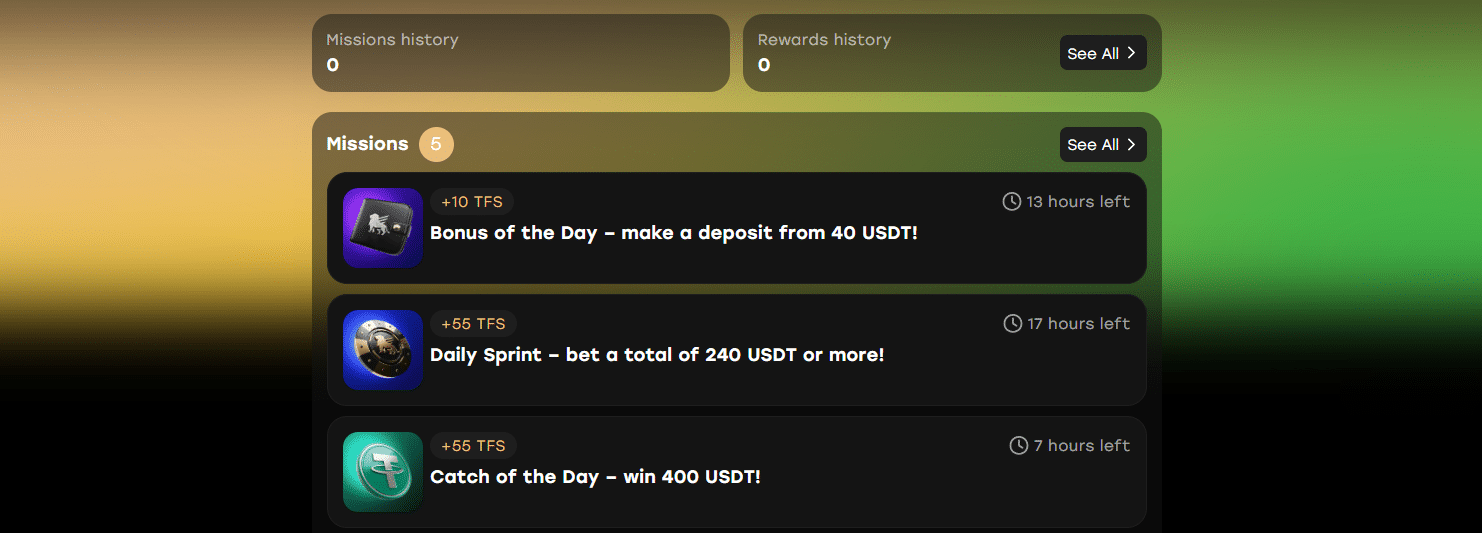This screenshot has height=533, width=1482.
Task: Click the clock icon beside 13 hours left
Action: click(1012, 202)
